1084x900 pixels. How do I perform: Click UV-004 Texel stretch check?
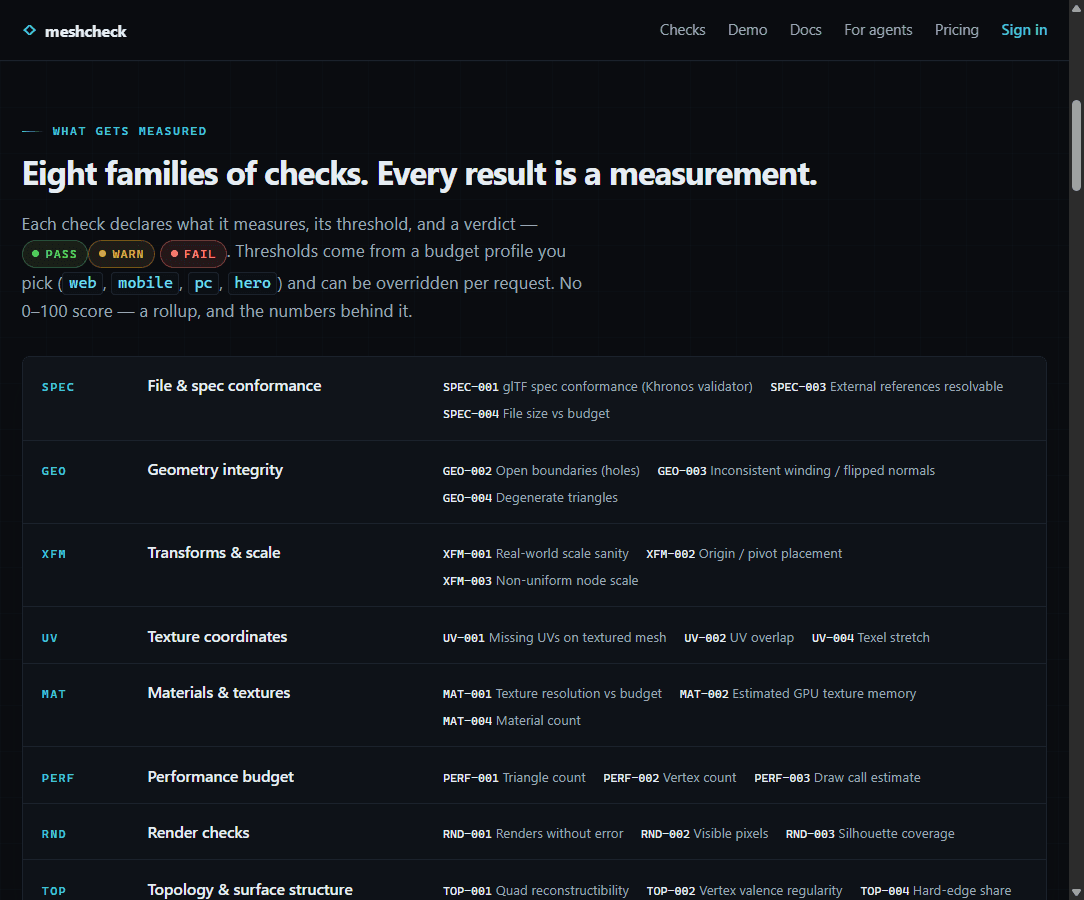(870, 637)
